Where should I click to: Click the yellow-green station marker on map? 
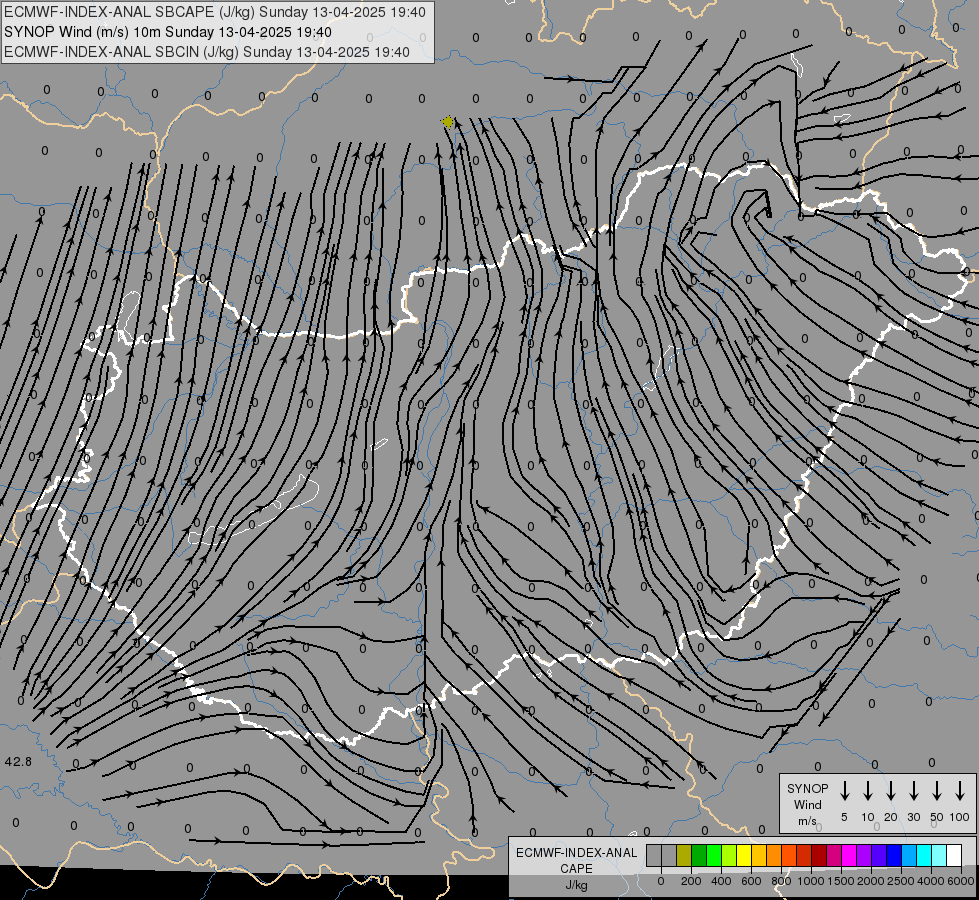tap(447, 122)
